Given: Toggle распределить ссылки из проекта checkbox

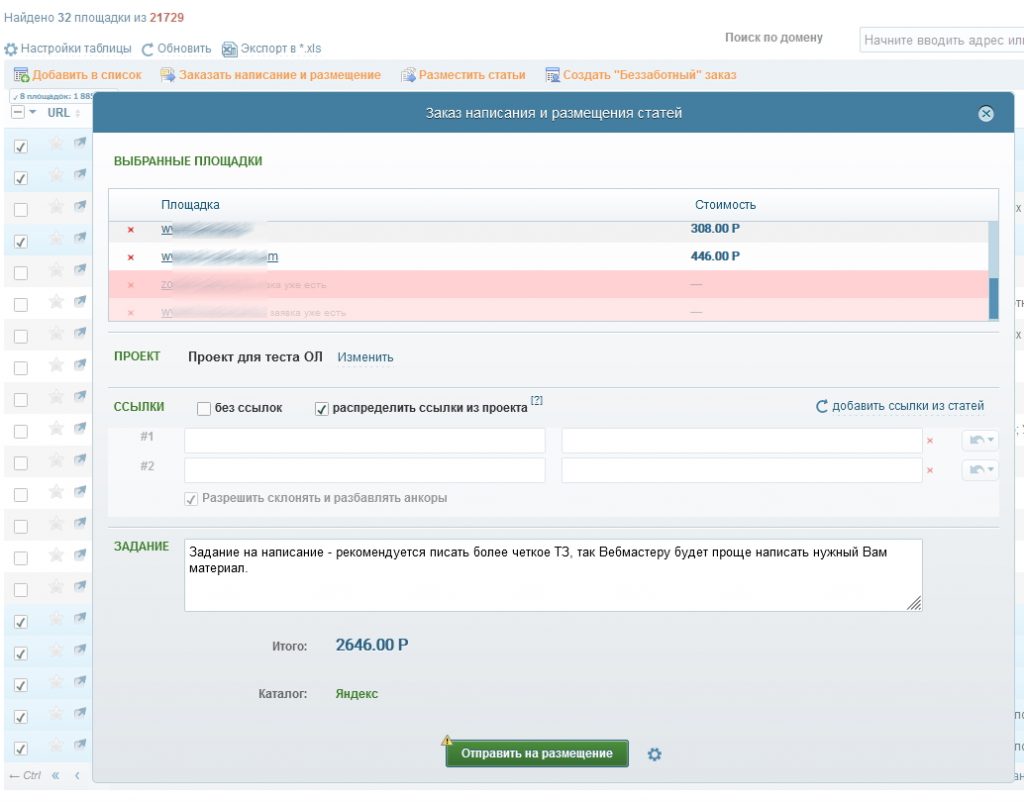Looking at the screenshot, I should coord(321,409).
